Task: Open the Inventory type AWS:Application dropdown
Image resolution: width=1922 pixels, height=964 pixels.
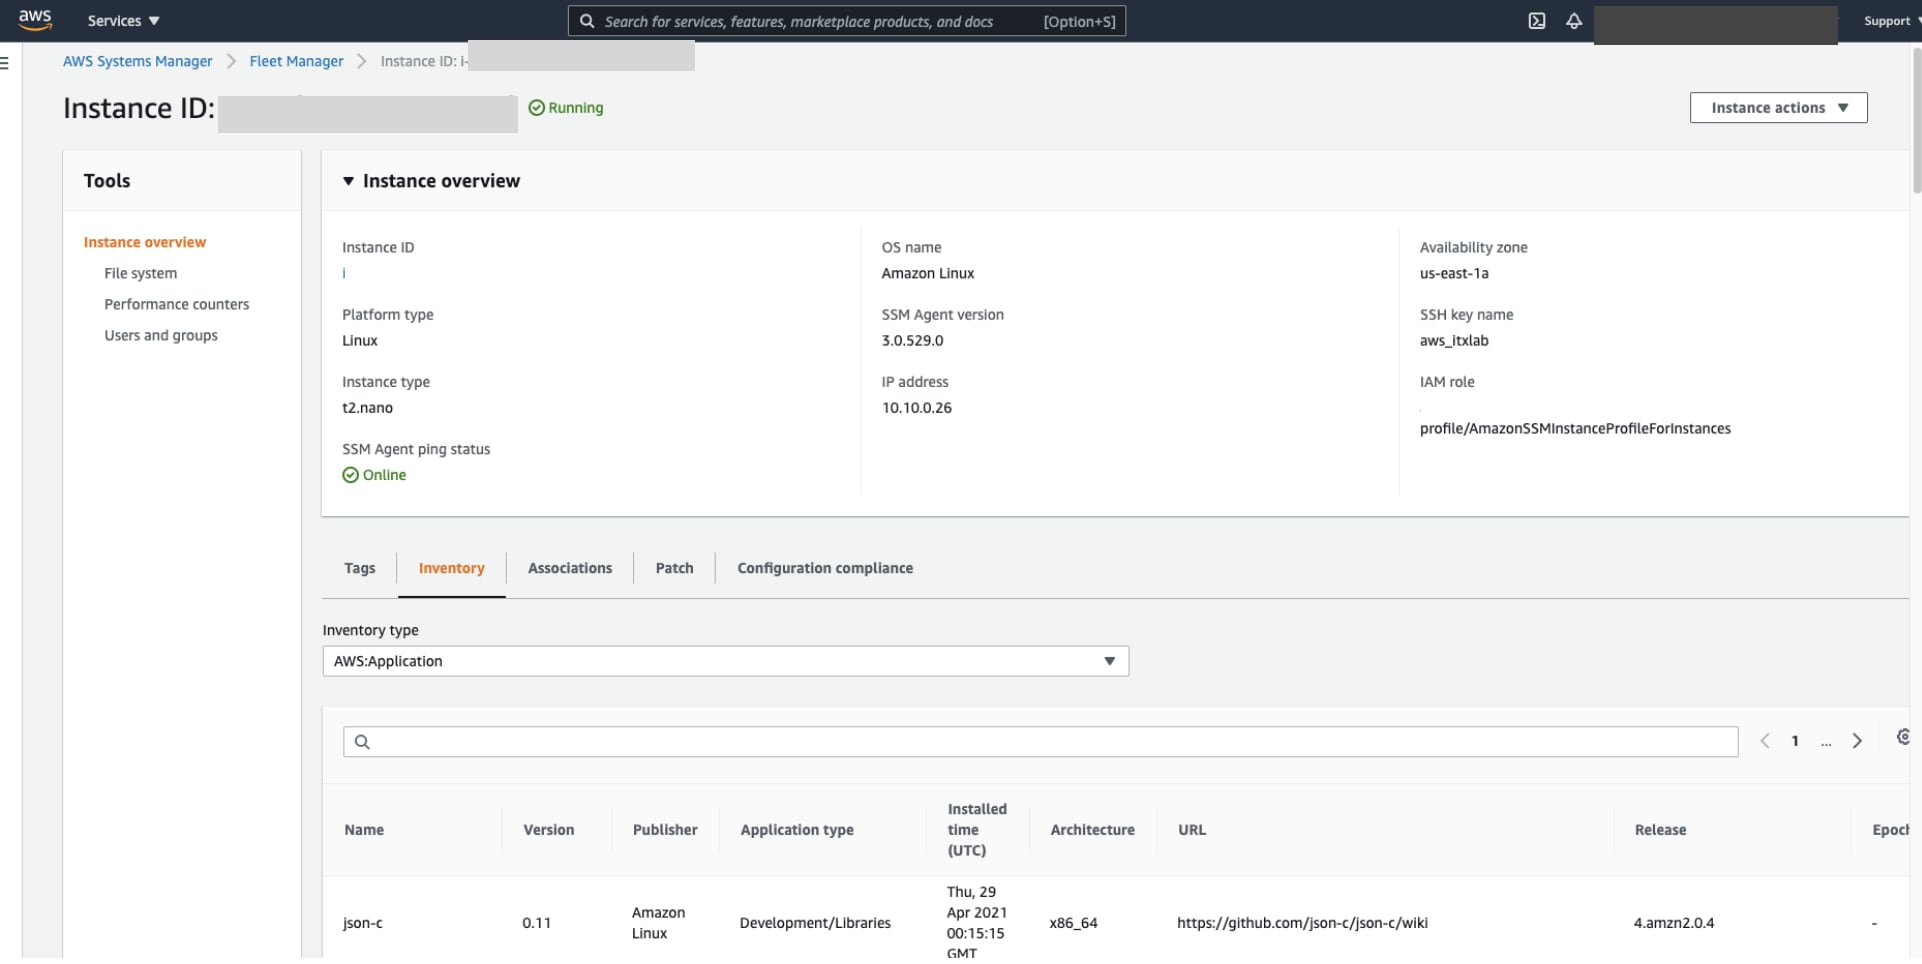Action: [726, 661]
